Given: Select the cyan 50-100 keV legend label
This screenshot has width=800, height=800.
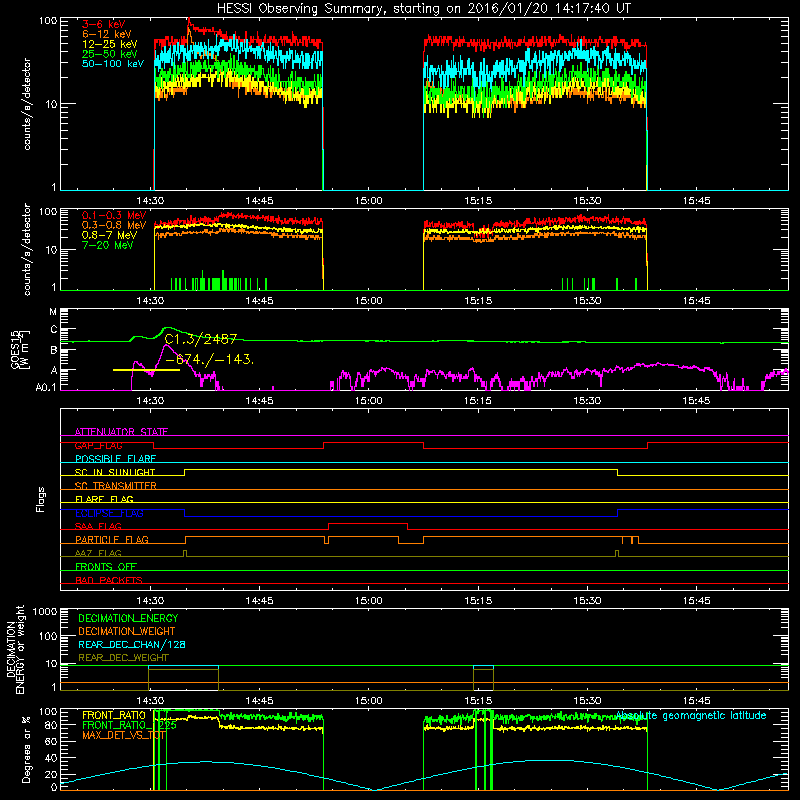Looking at the screenshot, I should click(113, 64).
